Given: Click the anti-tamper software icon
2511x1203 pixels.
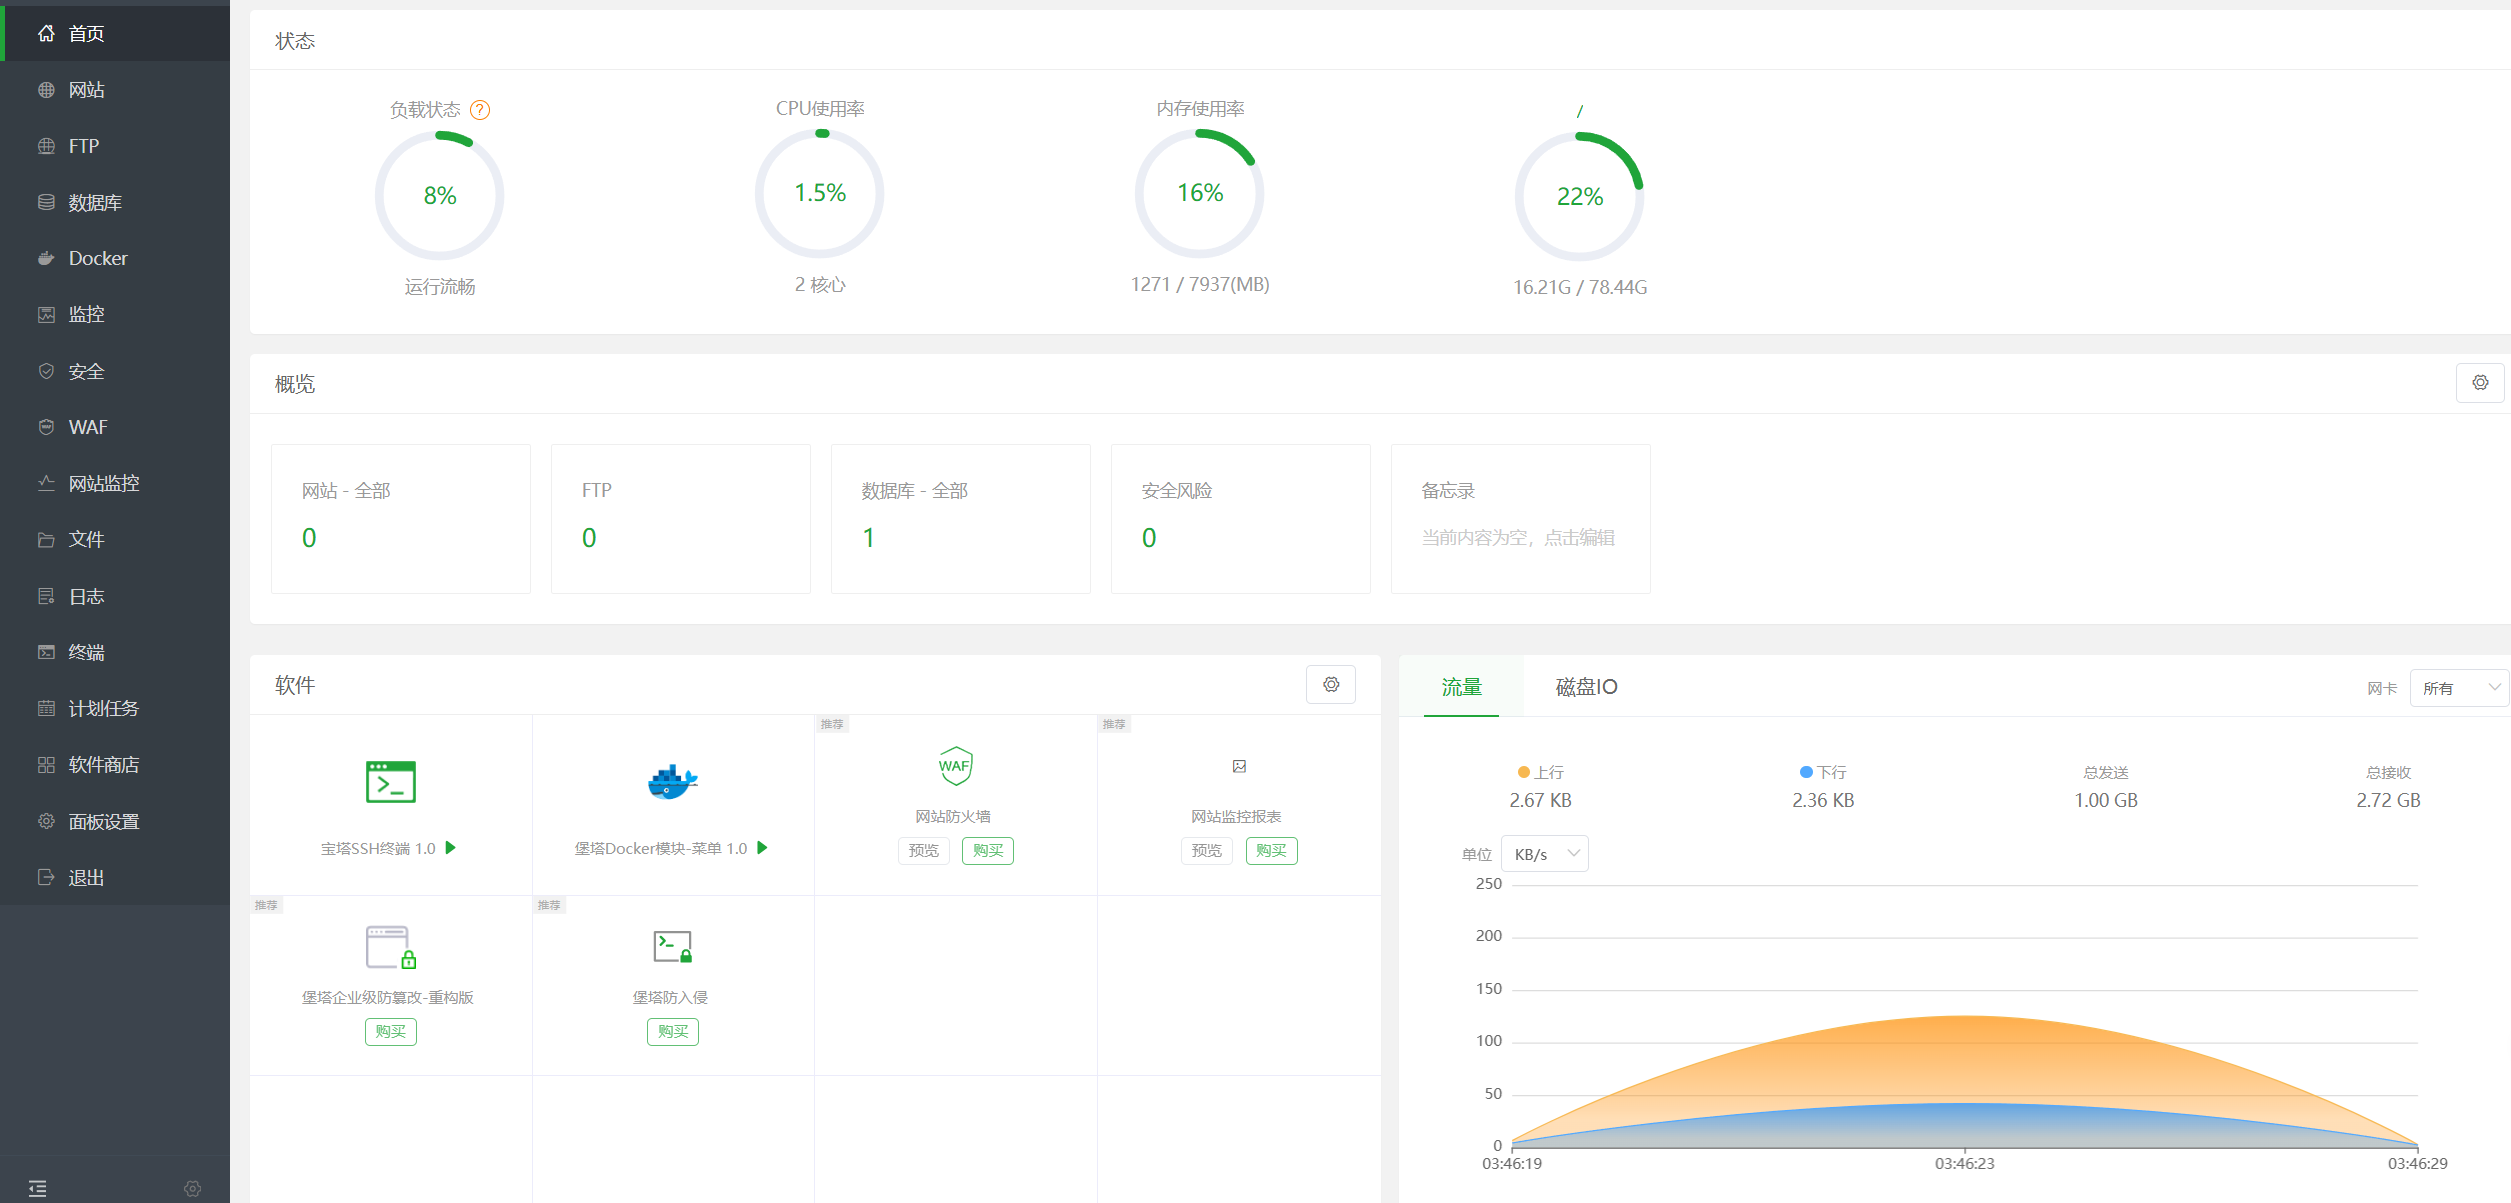Looking at the screenshot, I should 390,947.
